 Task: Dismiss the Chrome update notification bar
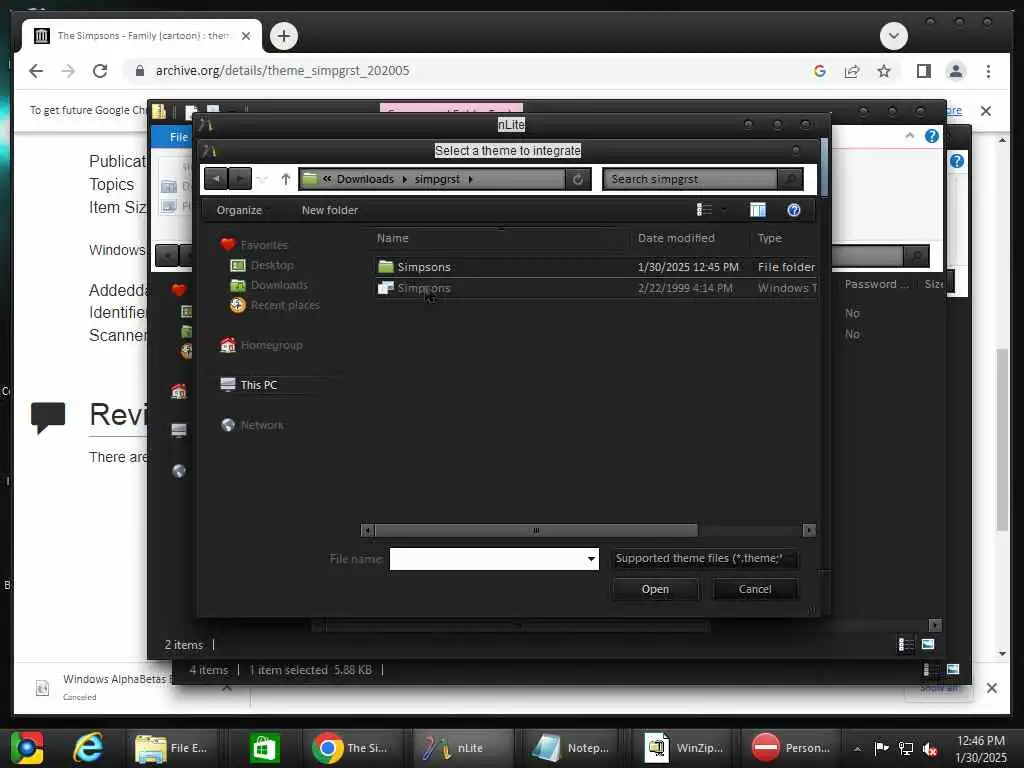click(x=985, y=111)
